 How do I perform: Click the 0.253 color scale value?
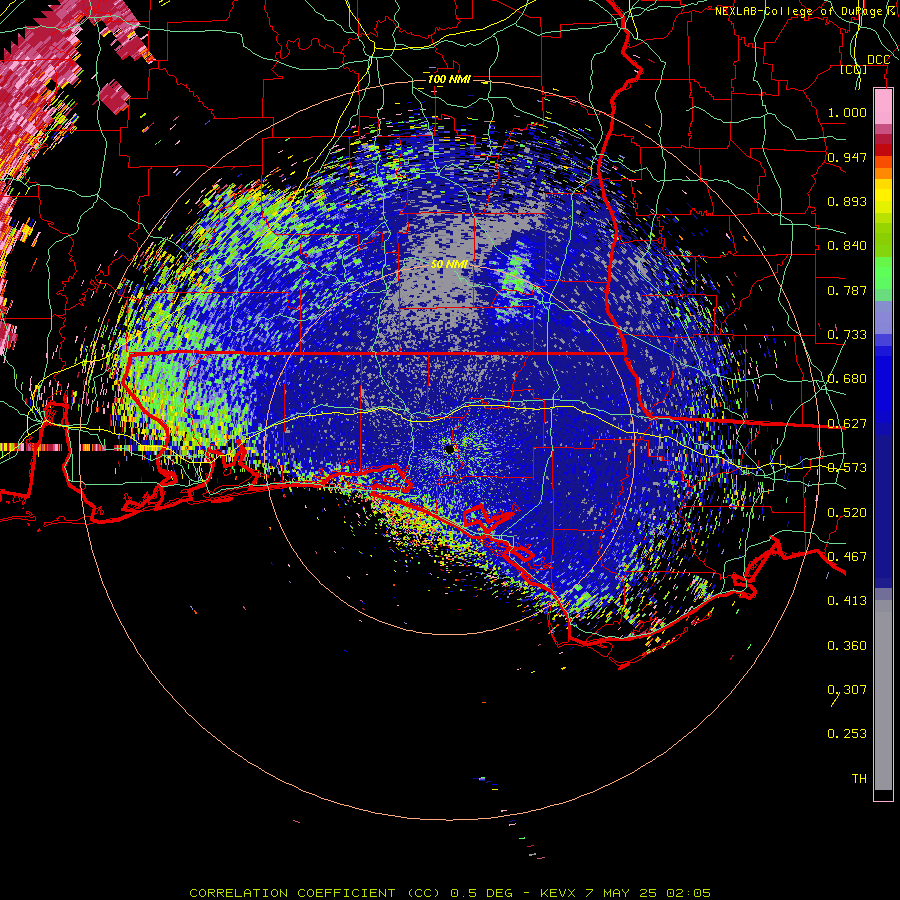847,734
